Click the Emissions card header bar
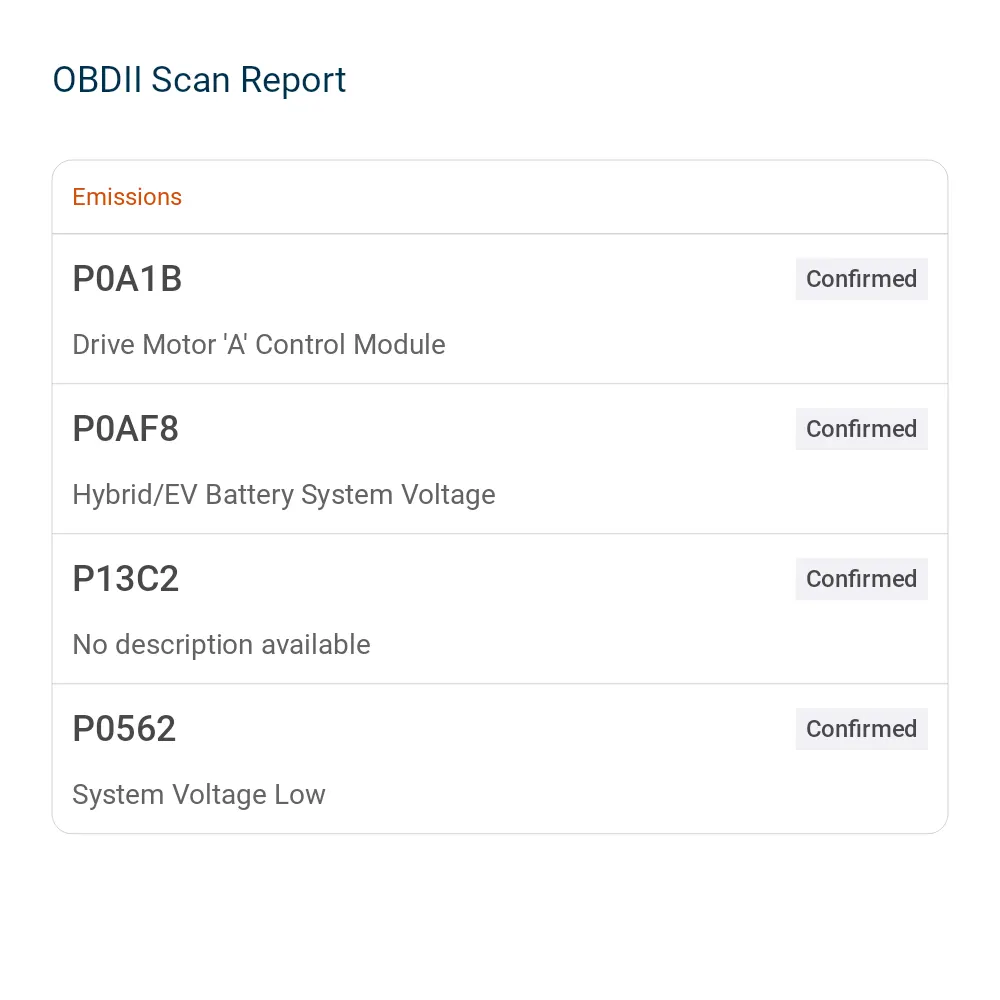Screen dimensions: 1000x1000 [500, 197]
